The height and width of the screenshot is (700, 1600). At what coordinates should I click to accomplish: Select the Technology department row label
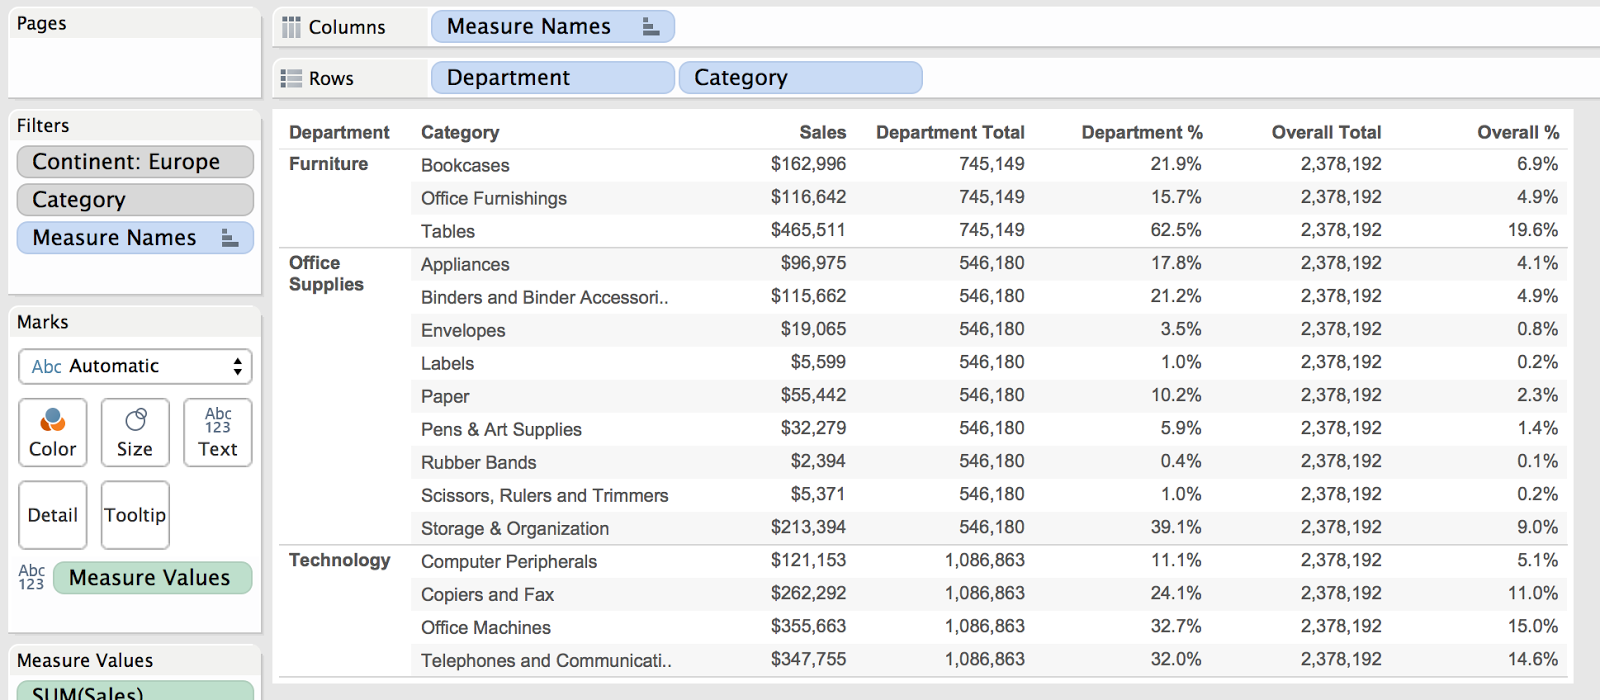coord(339,561)
